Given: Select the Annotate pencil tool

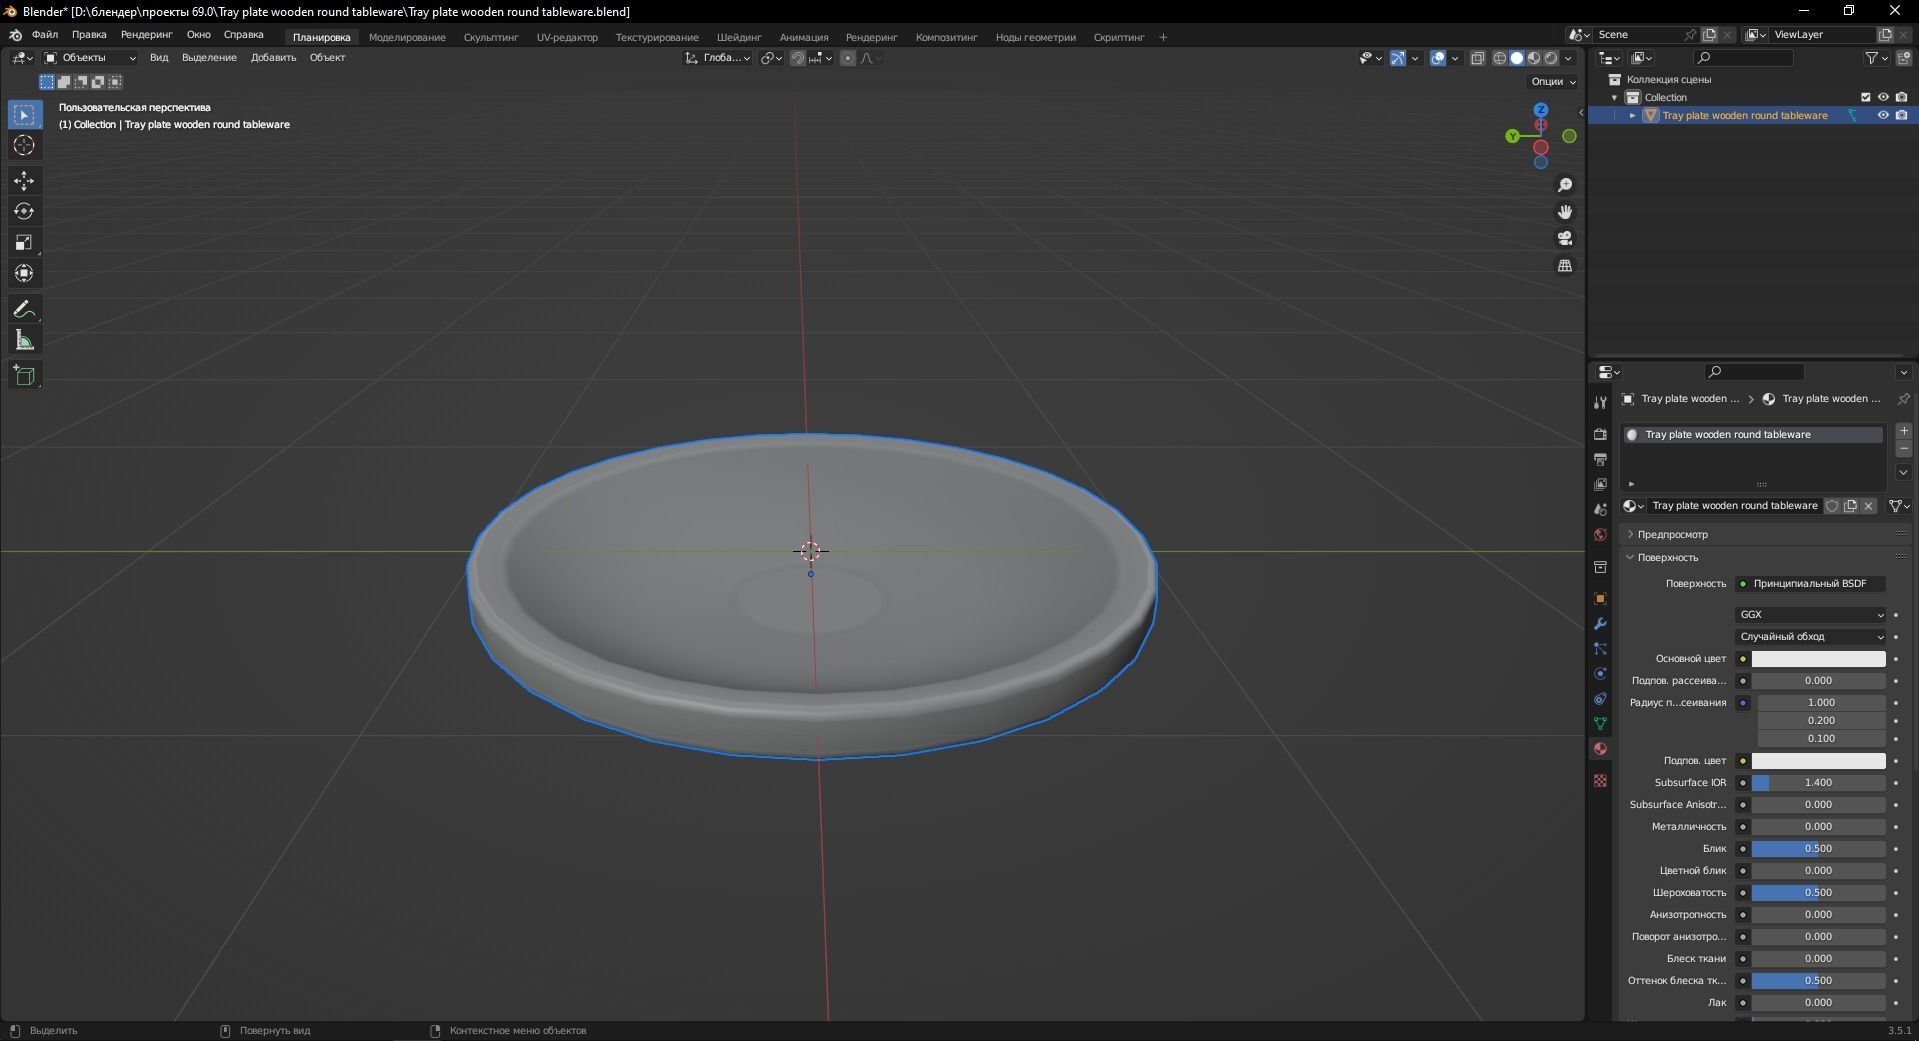Looking at the screenshot, I should (x=24, y=310).
